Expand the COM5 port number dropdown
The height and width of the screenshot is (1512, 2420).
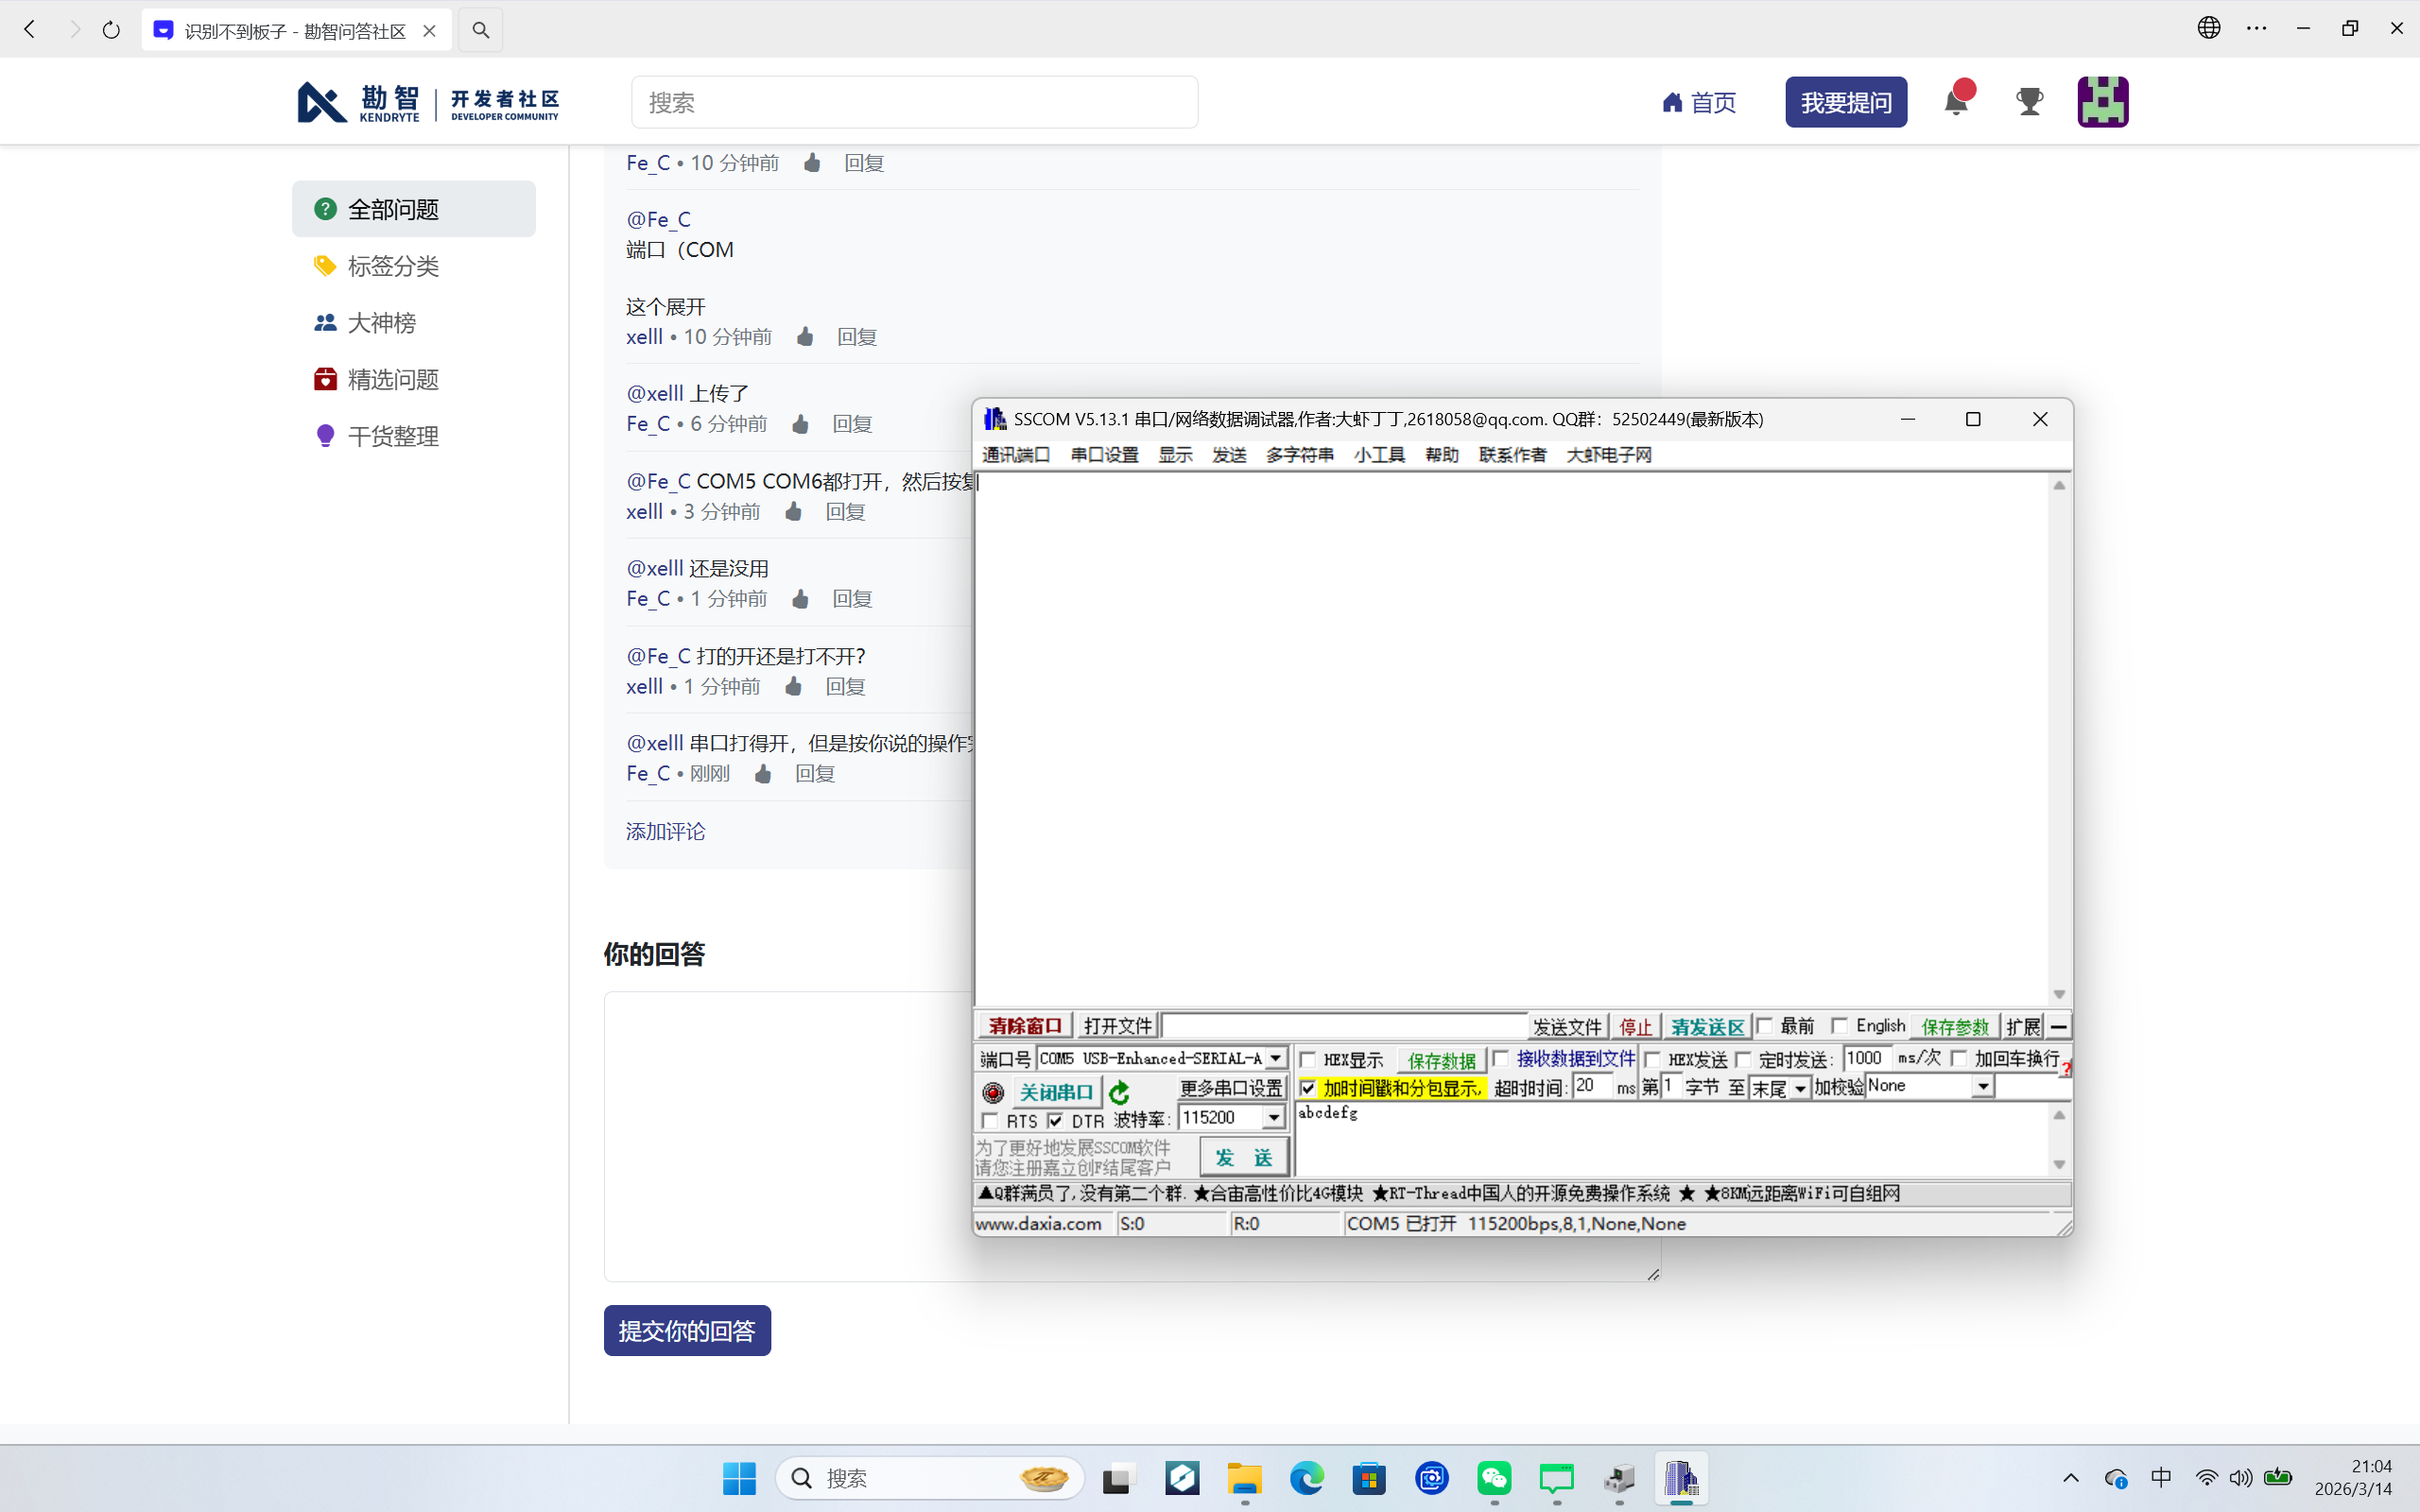(1275, 1058)
